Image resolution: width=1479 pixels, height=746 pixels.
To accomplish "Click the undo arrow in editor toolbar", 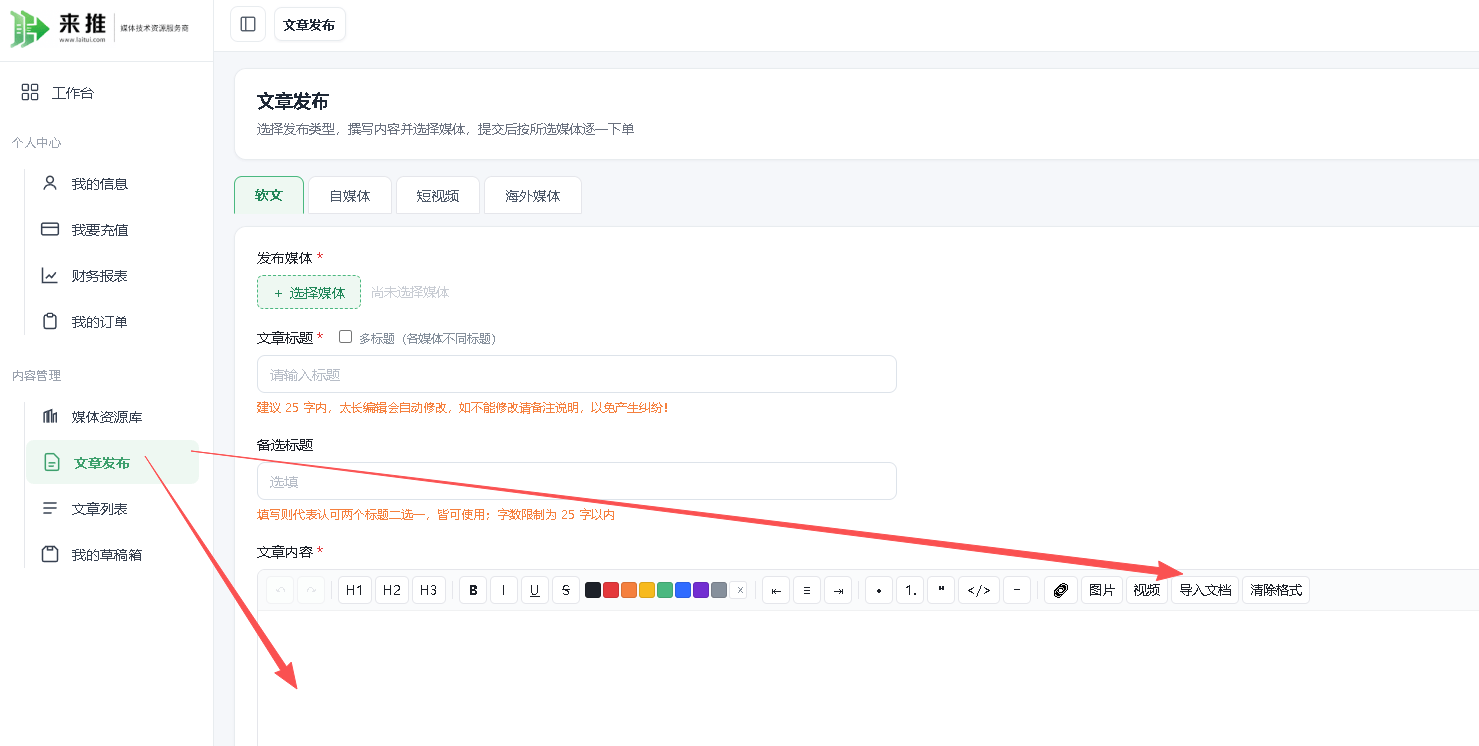I will (280, 591).
